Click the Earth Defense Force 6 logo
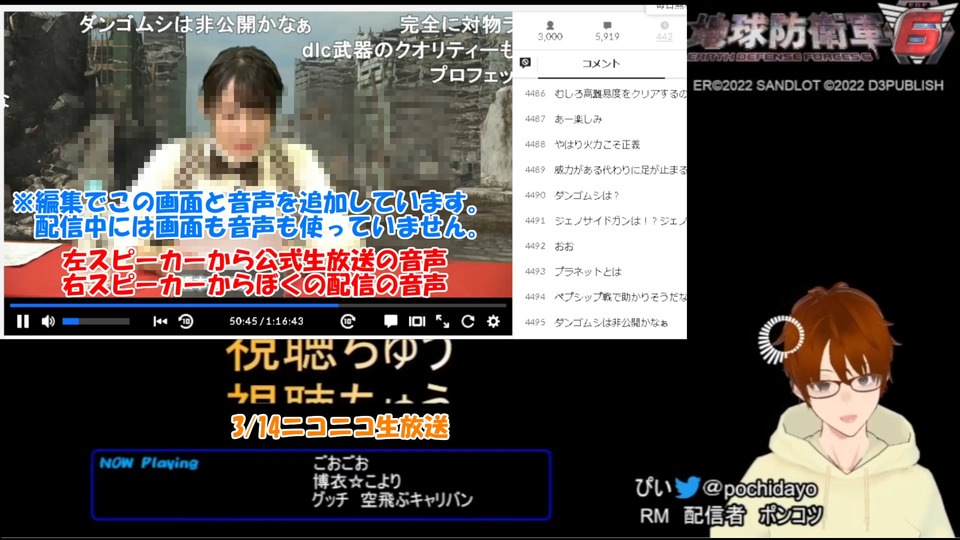This screenshot has width=960, height=540. [x=822, y=34]
